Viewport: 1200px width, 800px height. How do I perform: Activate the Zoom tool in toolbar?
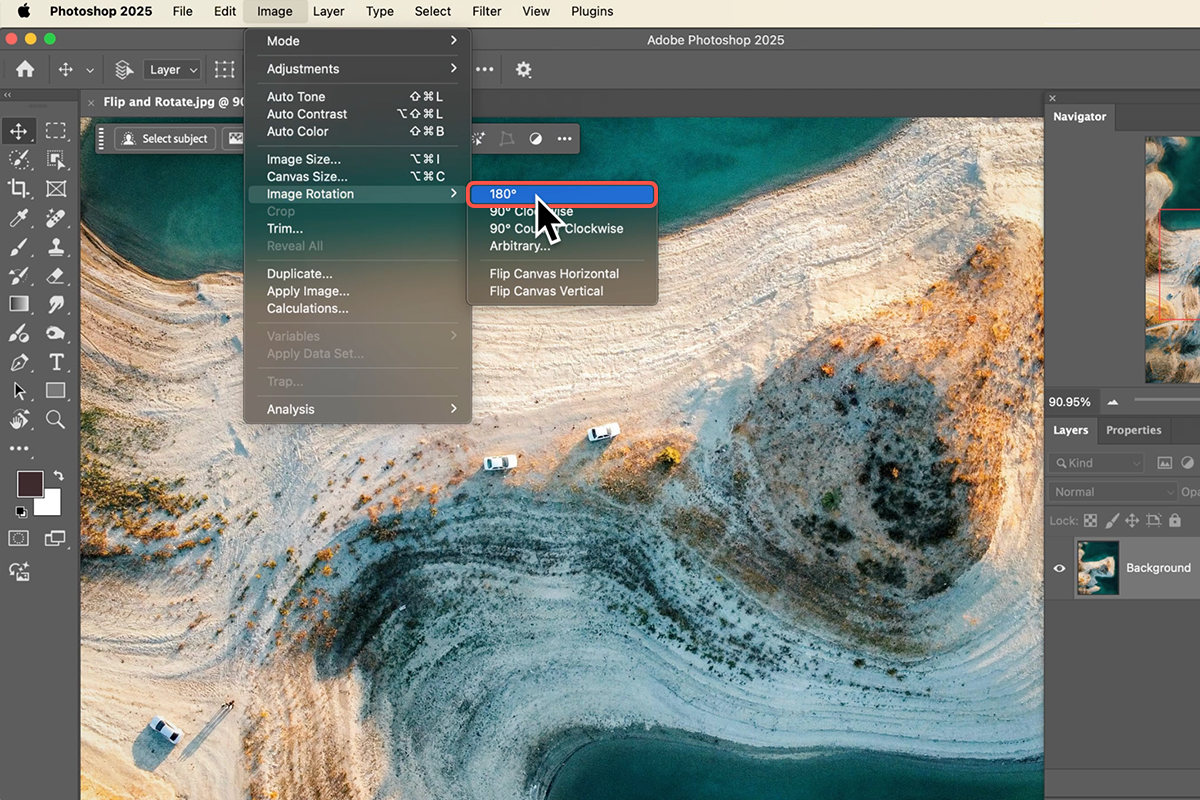[56, 420]
